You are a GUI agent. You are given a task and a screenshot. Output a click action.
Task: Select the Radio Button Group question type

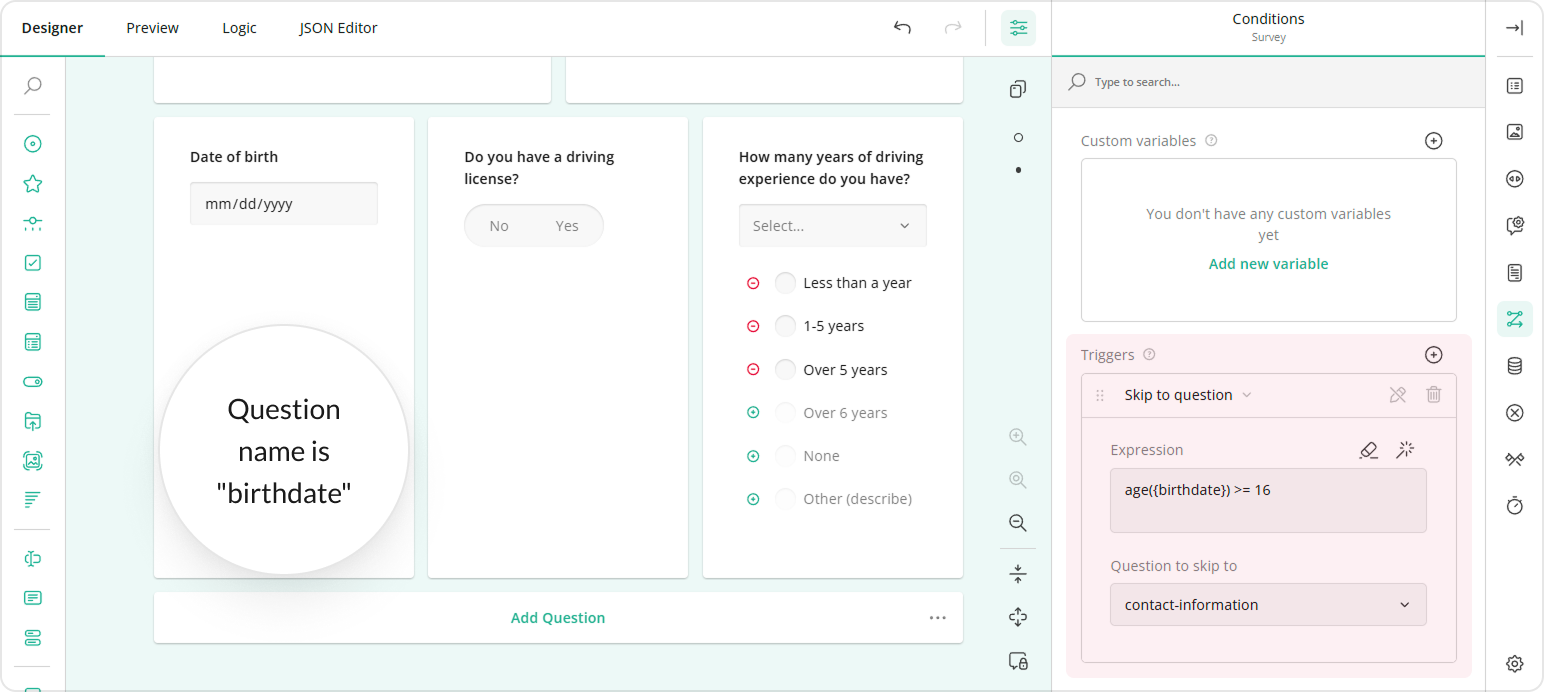(32, 143)
